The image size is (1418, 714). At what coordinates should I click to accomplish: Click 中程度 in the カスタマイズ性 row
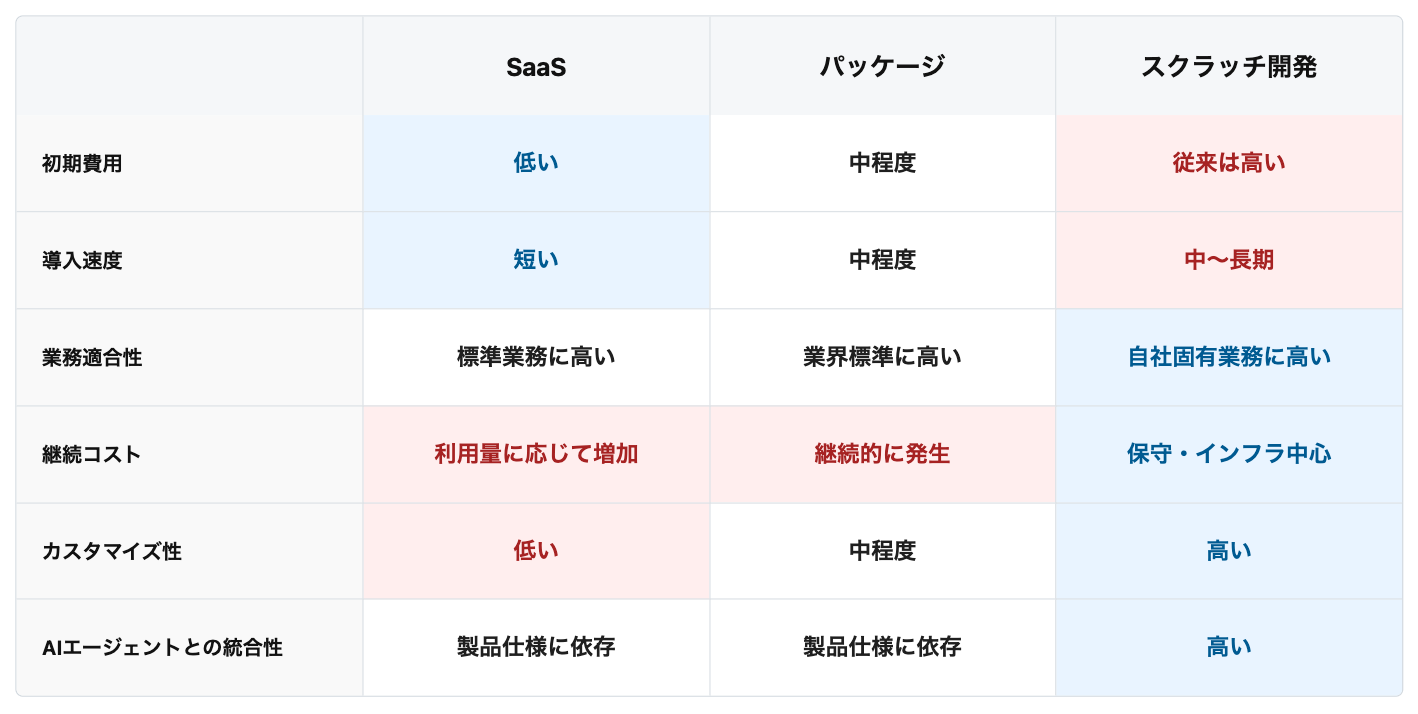point(882,551)
